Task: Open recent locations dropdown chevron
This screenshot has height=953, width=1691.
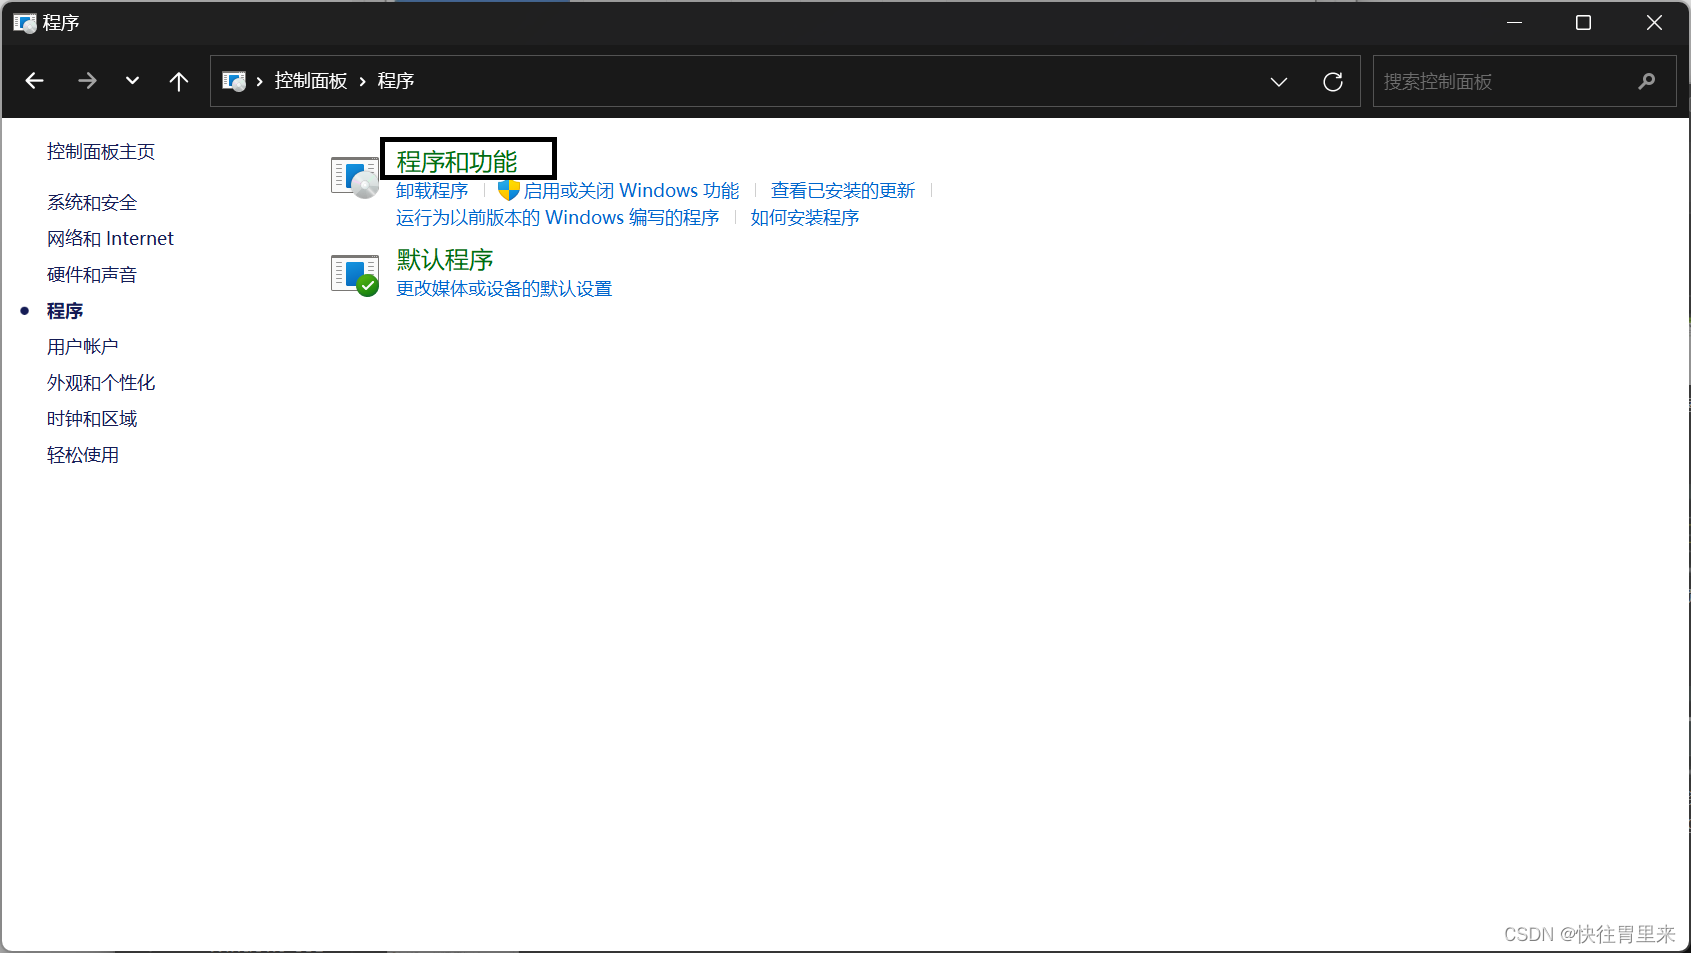Action: 132,81
